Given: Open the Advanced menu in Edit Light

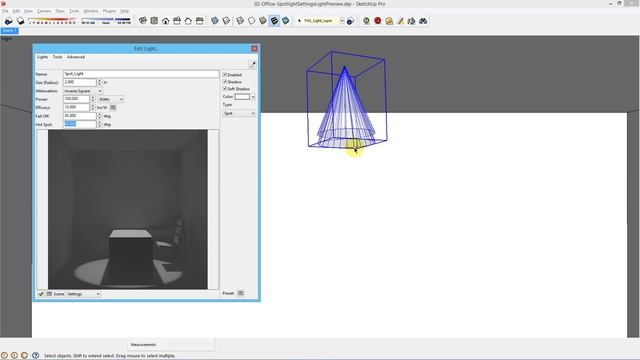Looking at the screenshot, I should pos(76,57).
